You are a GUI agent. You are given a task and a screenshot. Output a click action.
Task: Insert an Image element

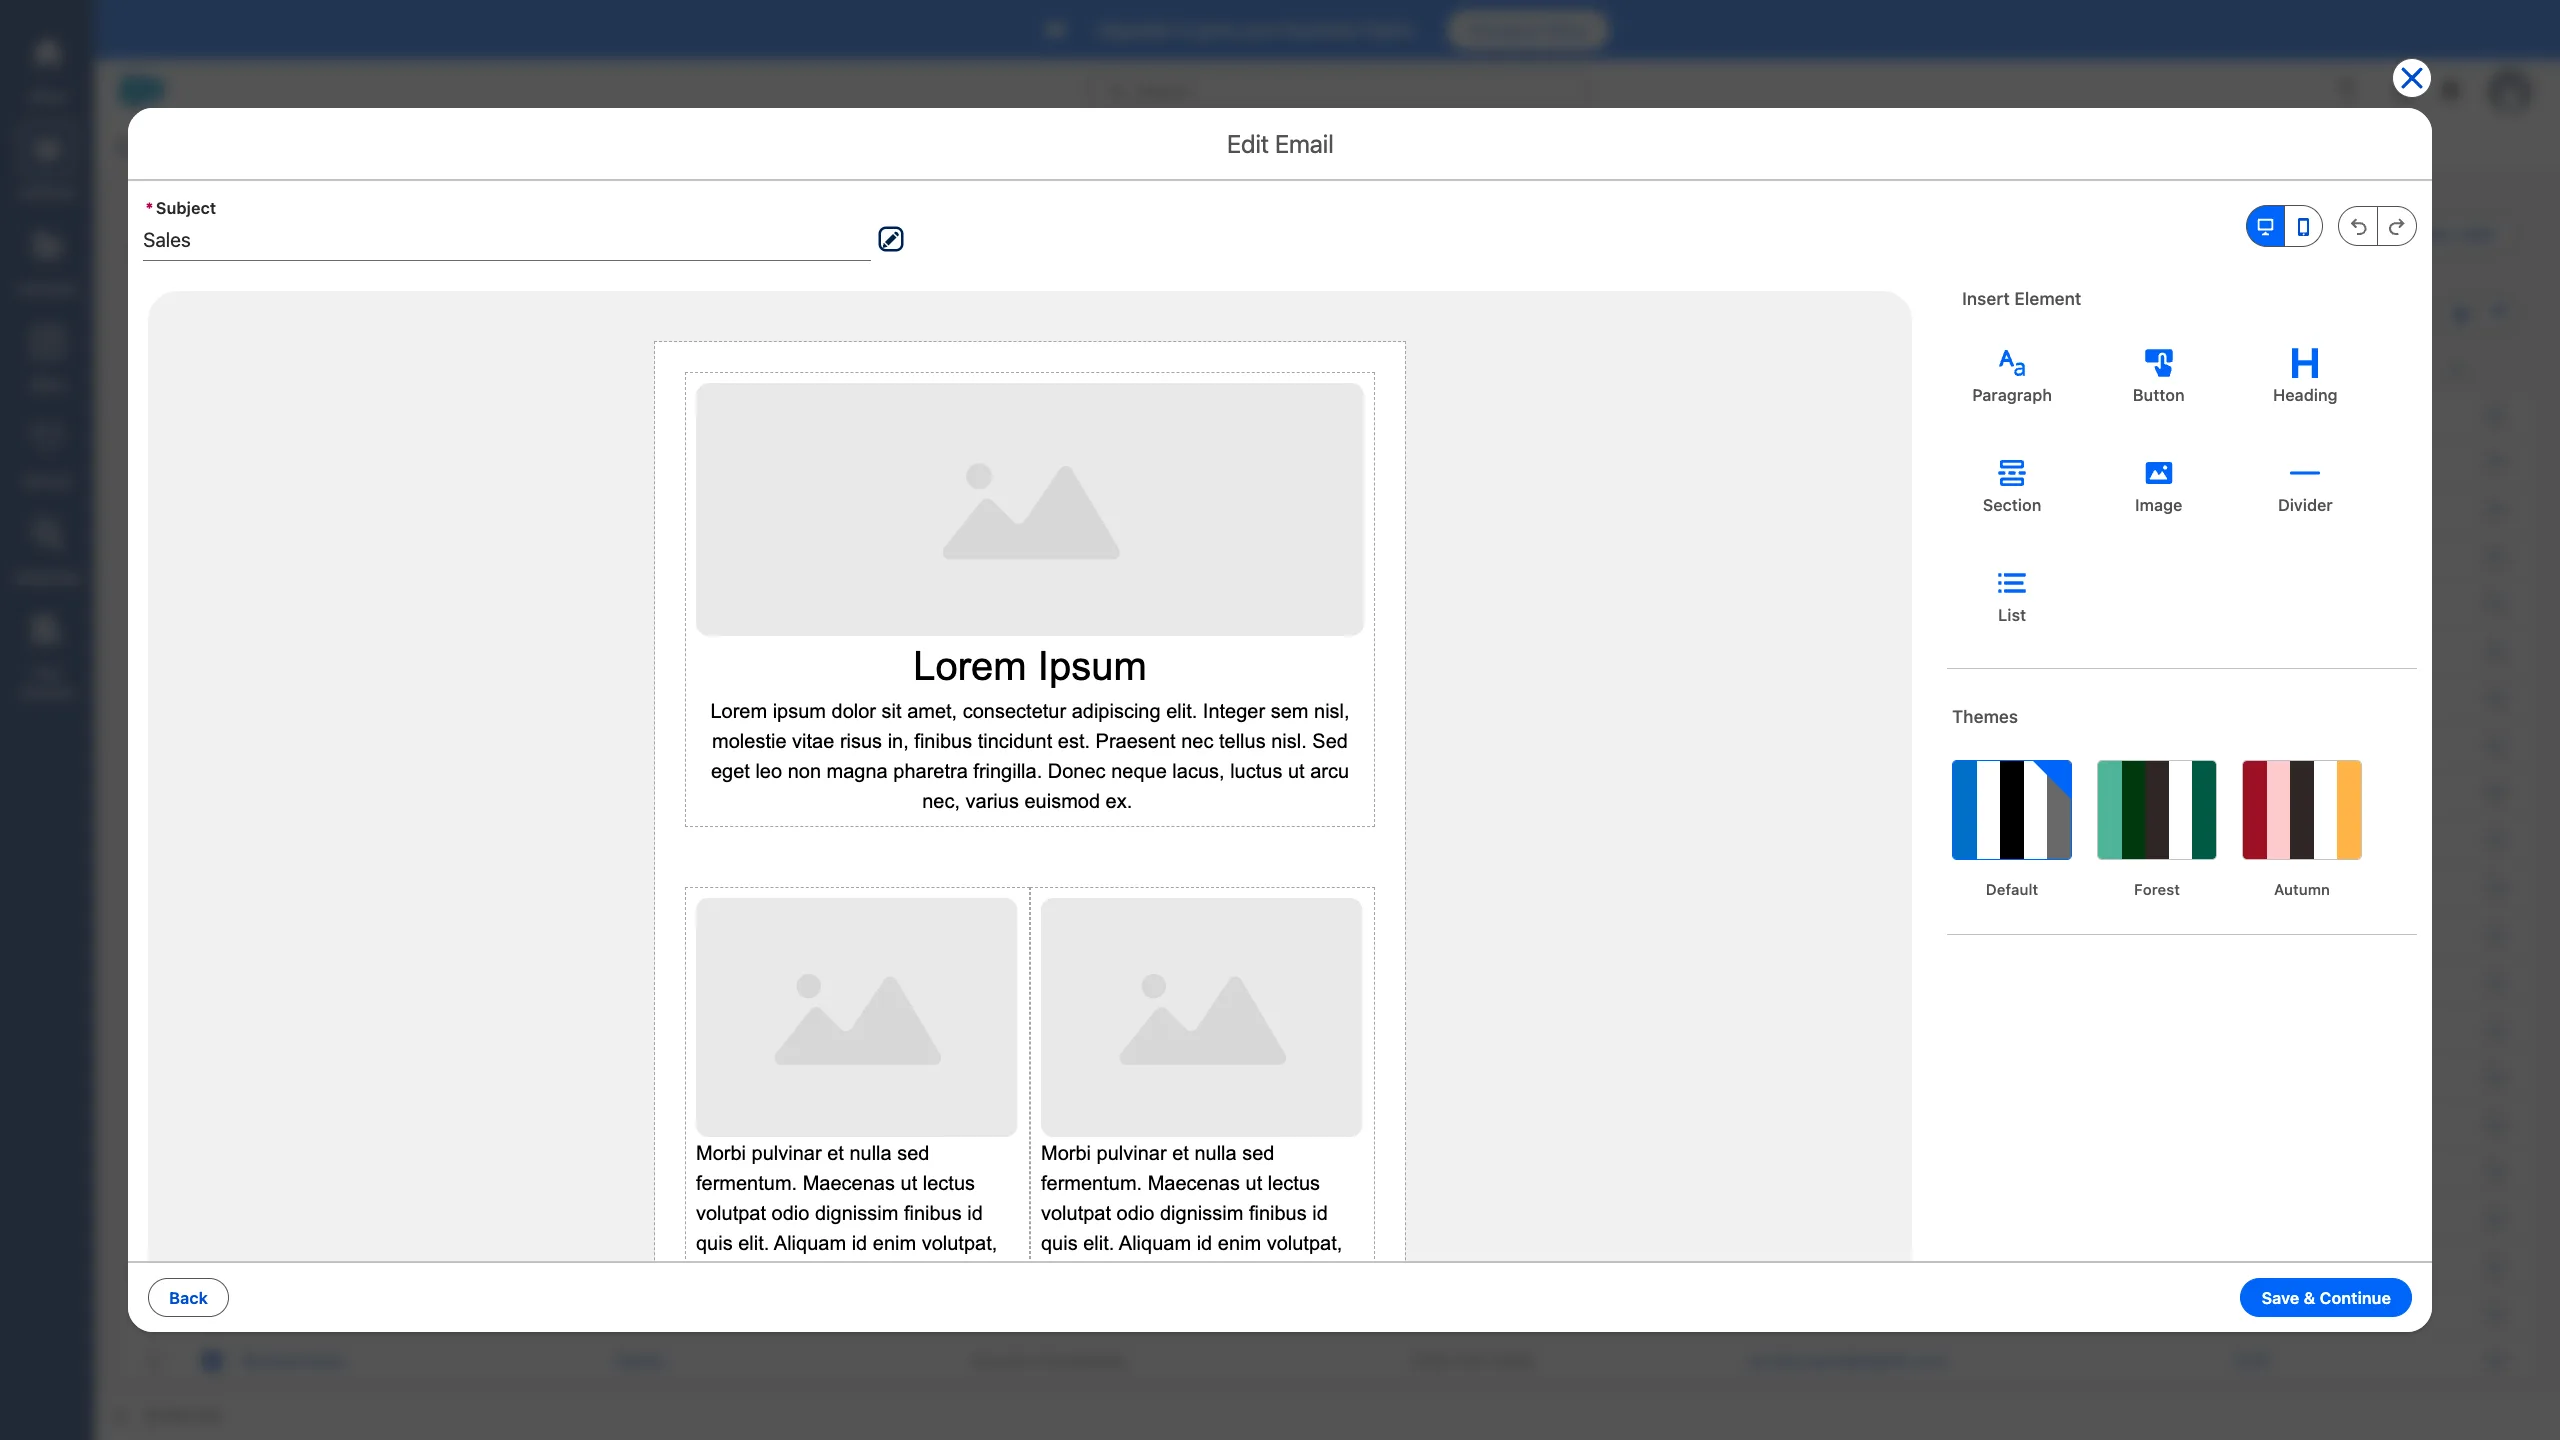click(x=2158, y=485)
